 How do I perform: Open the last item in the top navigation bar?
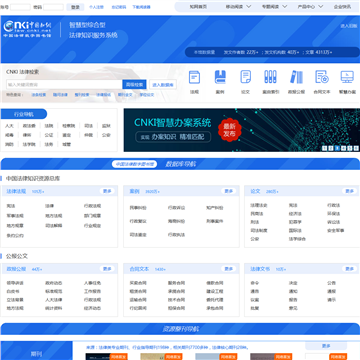point(342,6)
